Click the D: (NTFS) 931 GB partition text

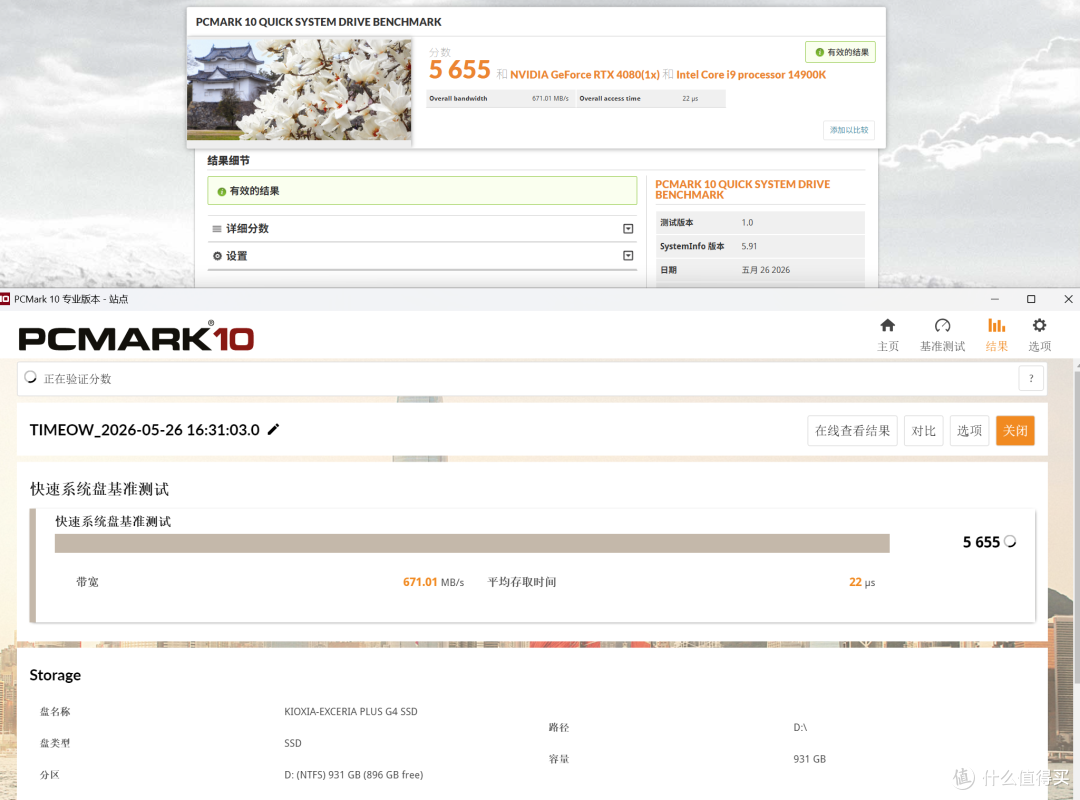pyautogui.click(x=353, y=775)
